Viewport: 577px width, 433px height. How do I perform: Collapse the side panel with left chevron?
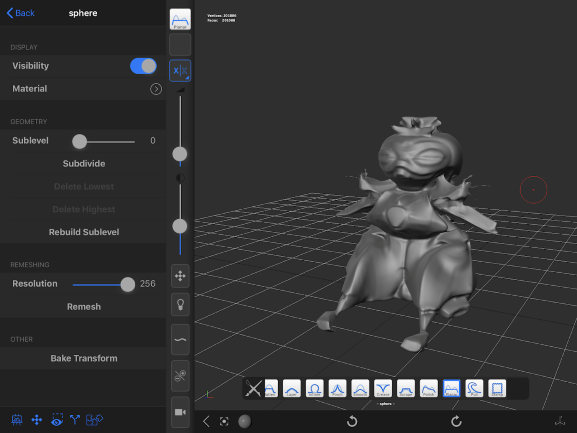tap(206, 422)
